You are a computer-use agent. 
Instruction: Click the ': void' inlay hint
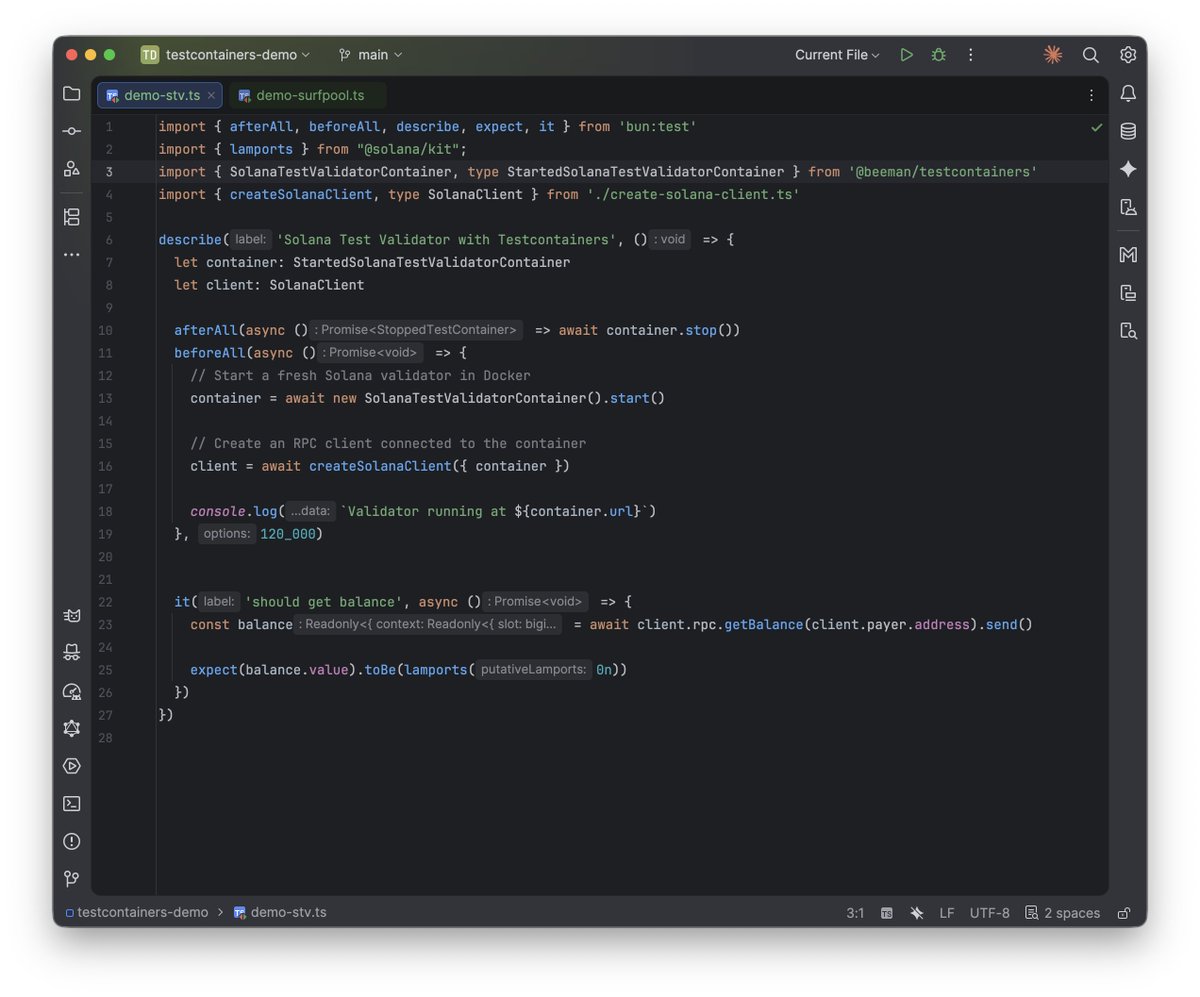pos(669,240)
